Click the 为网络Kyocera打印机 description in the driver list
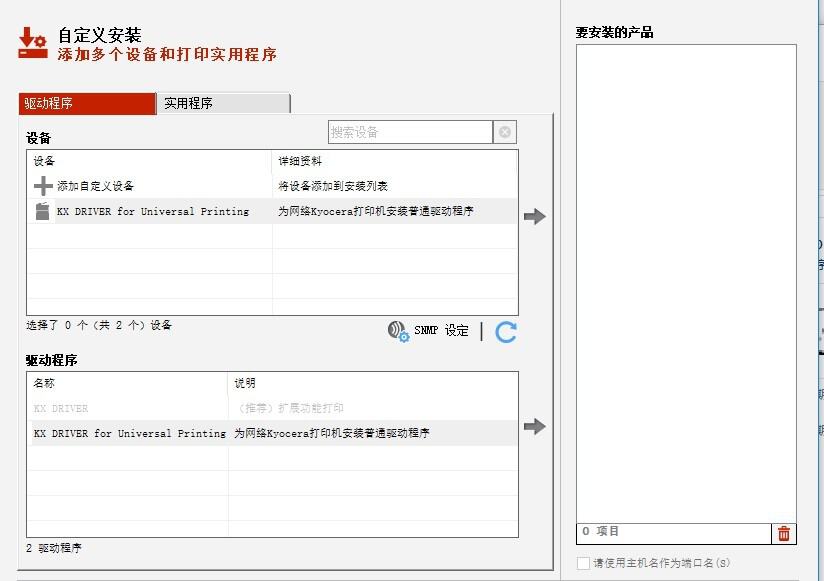824x581 pixels. [x=332, y=433]
